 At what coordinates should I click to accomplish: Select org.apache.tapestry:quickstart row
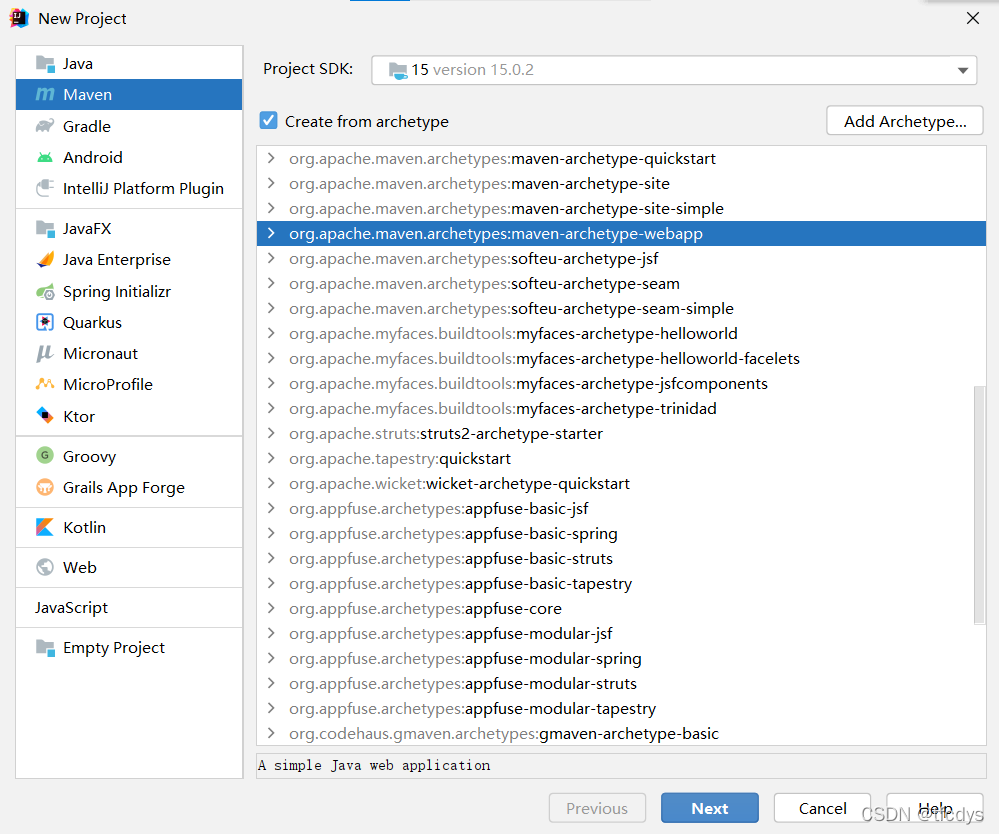[621, 459]
